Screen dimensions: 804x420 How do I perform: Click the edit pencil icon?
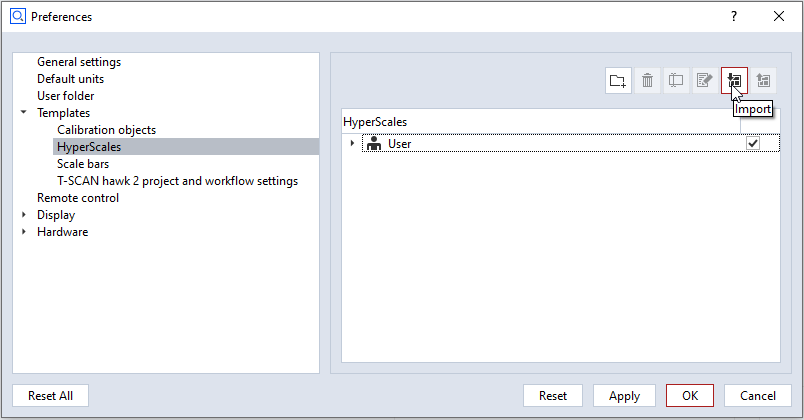pos(704,81)
